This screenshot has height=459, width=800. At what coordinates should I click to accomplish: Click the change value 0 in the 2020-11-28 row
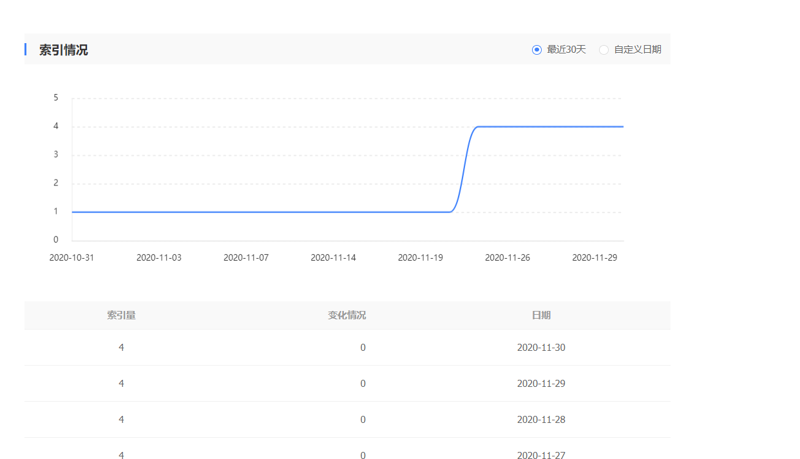coord(363,420)
